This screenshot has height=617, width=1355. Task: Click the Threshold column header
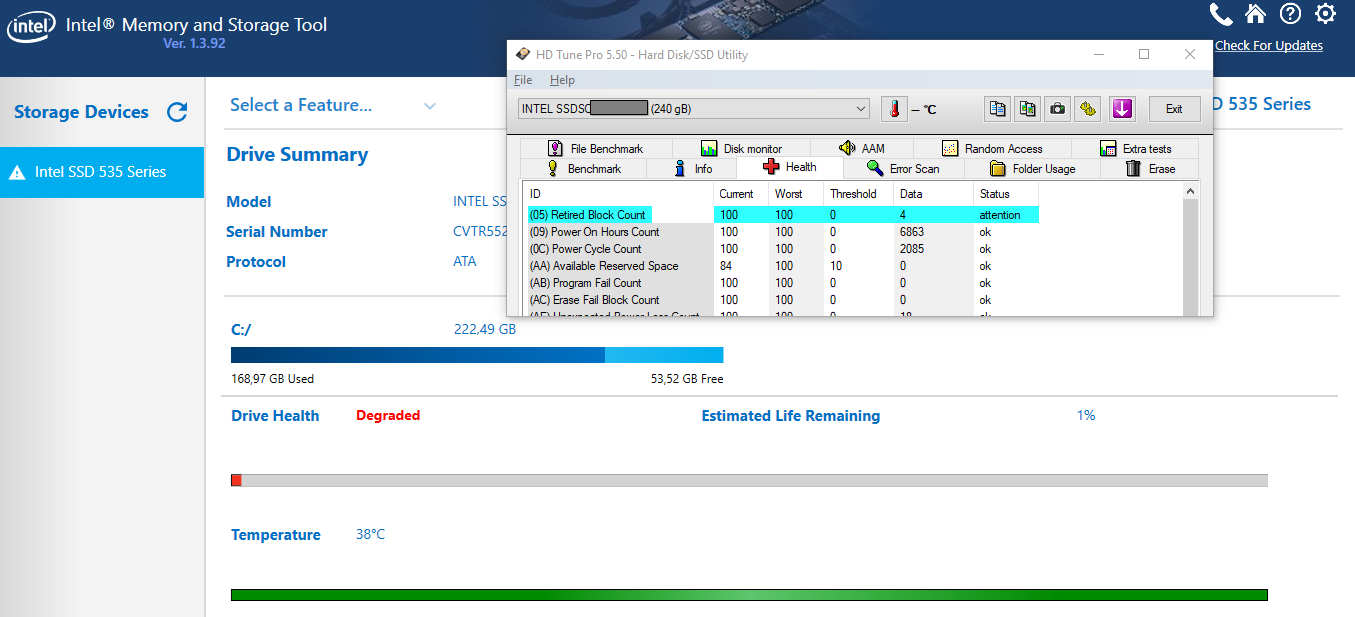pyautogui.click(x=858, y=194)
